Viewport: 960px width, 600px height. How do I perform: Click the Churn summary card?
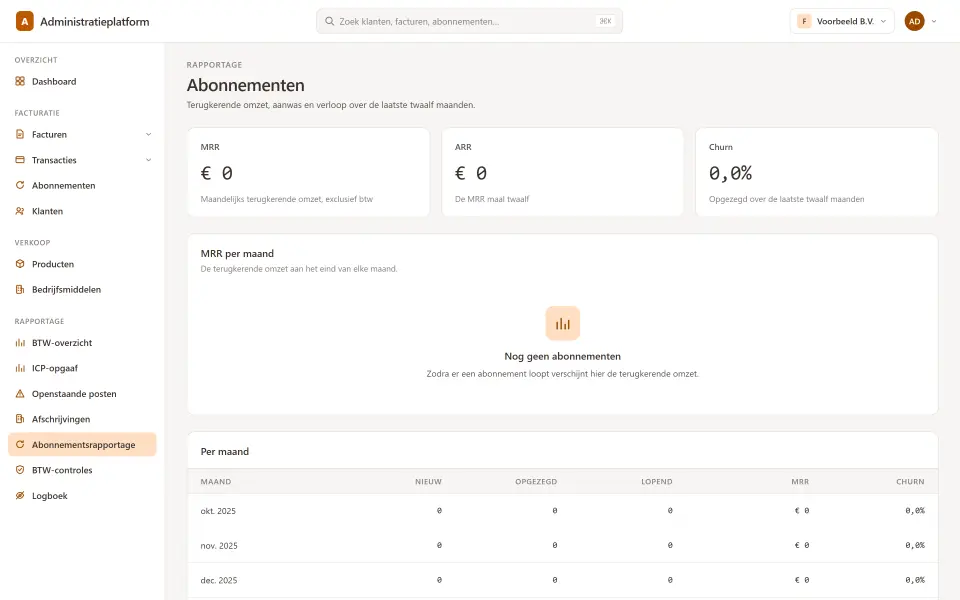[817, 172]
